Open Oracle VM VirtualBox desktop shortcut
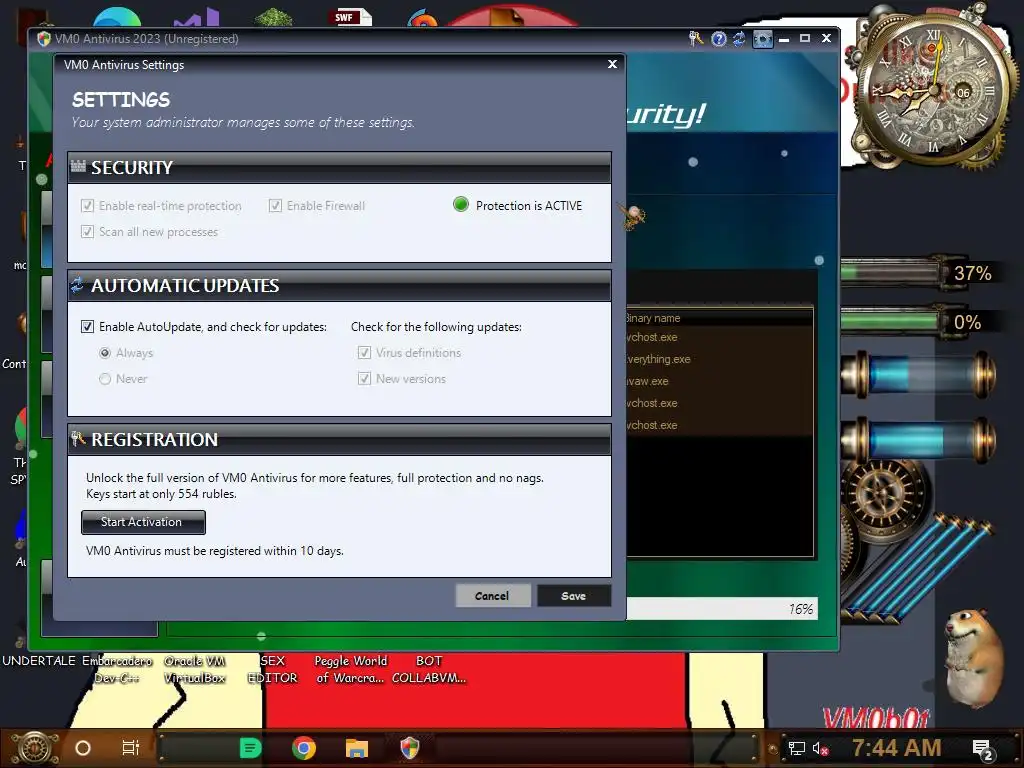 tap(195, 669)
